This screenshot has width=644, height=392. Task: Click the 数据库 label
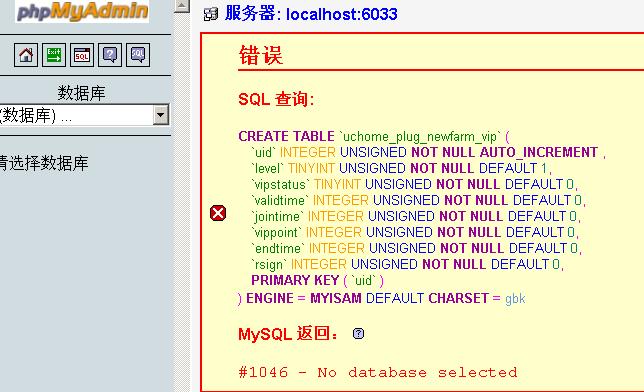(x=81, y=93)
